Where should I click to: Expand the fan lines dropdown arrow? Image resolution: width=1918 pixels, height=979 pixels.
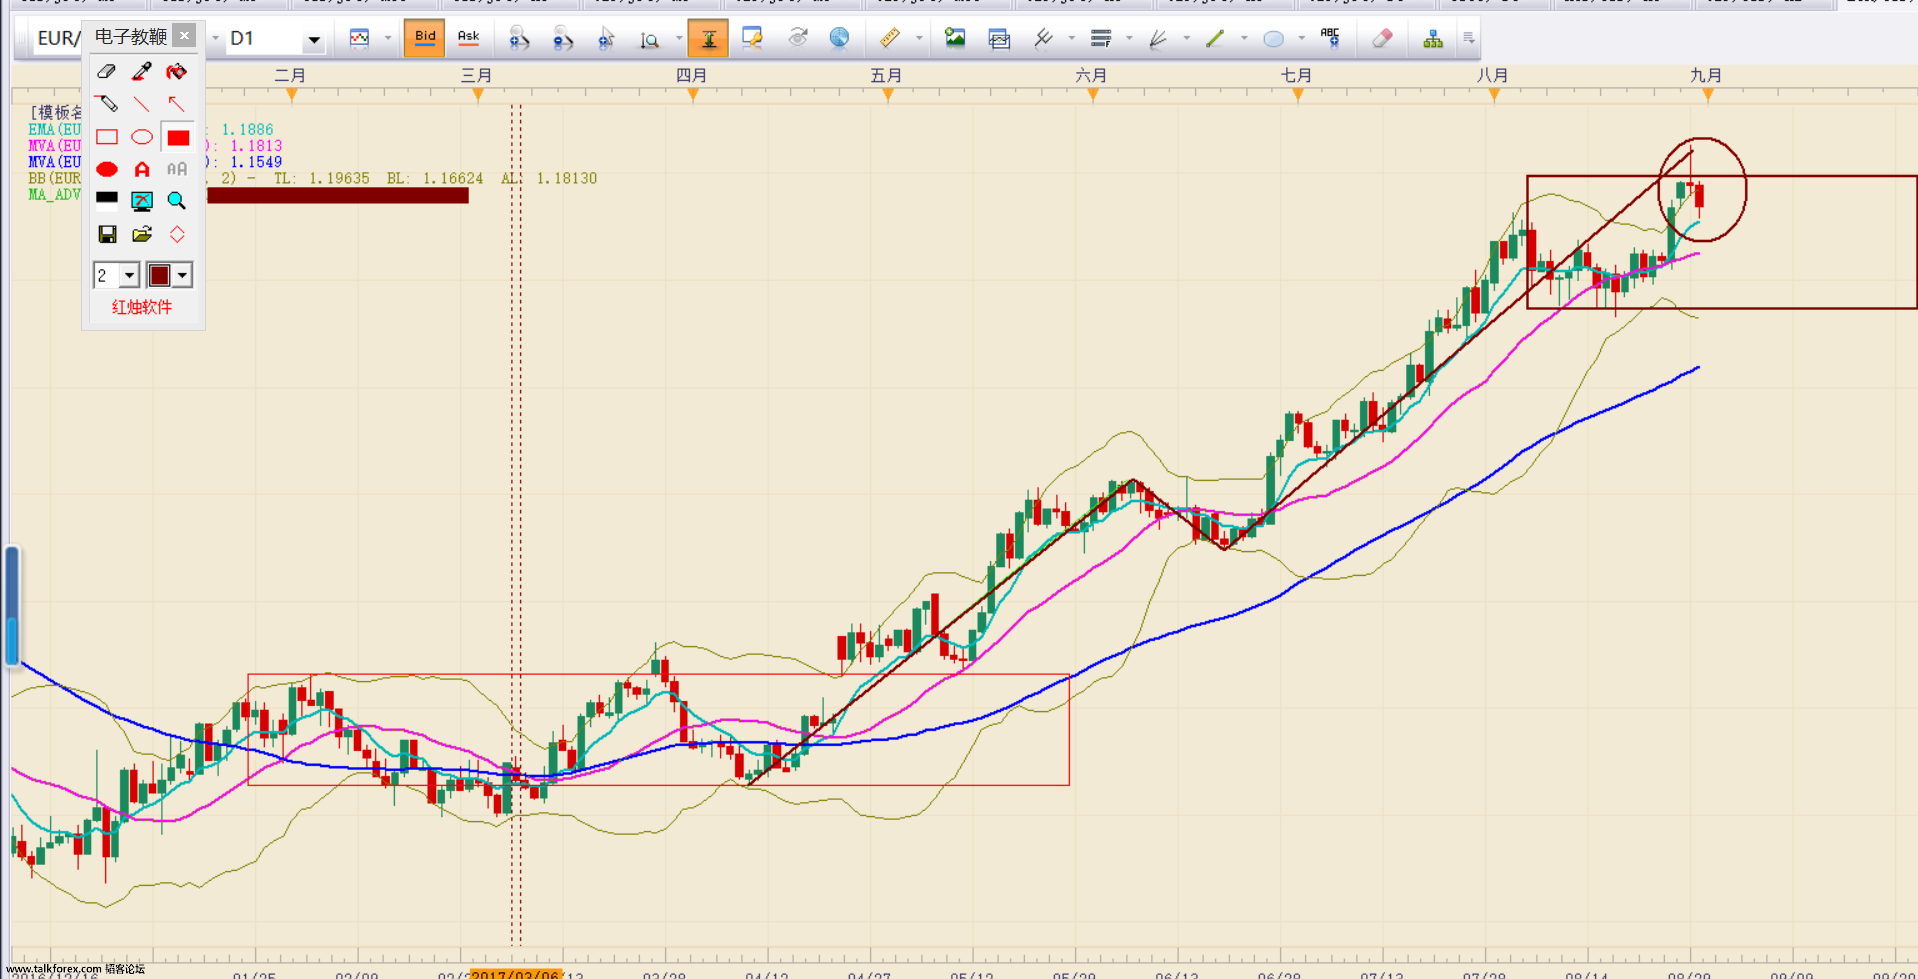coord(1186,38)
